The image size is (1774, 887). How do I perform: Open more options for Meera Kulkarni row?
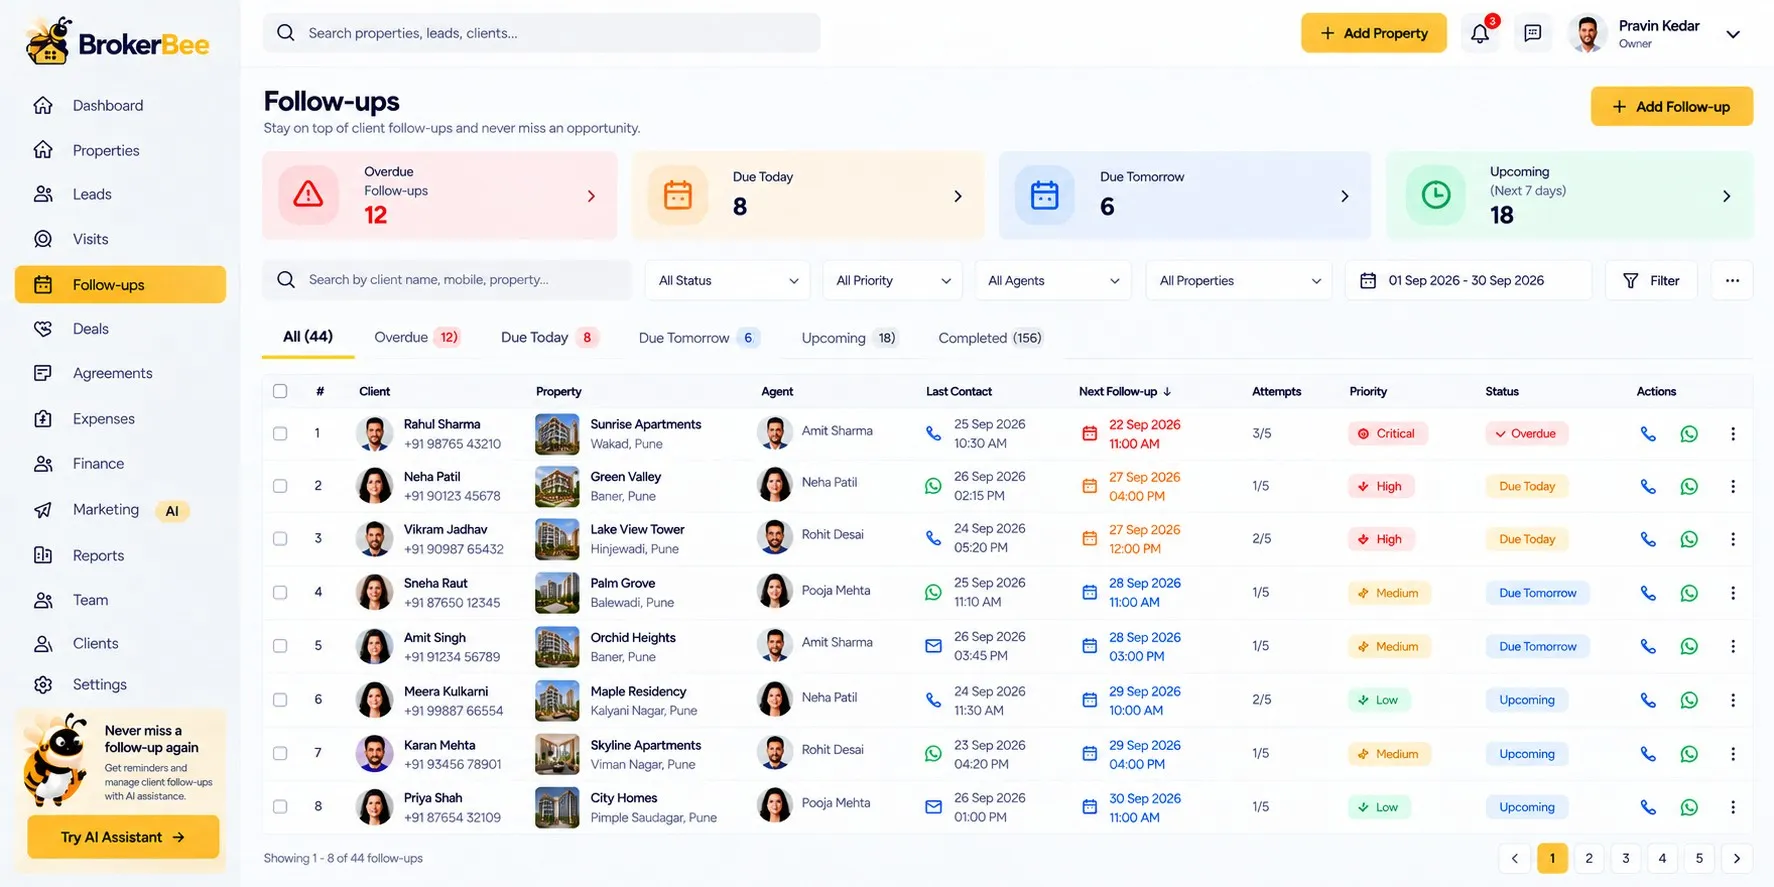[1733, 700]
